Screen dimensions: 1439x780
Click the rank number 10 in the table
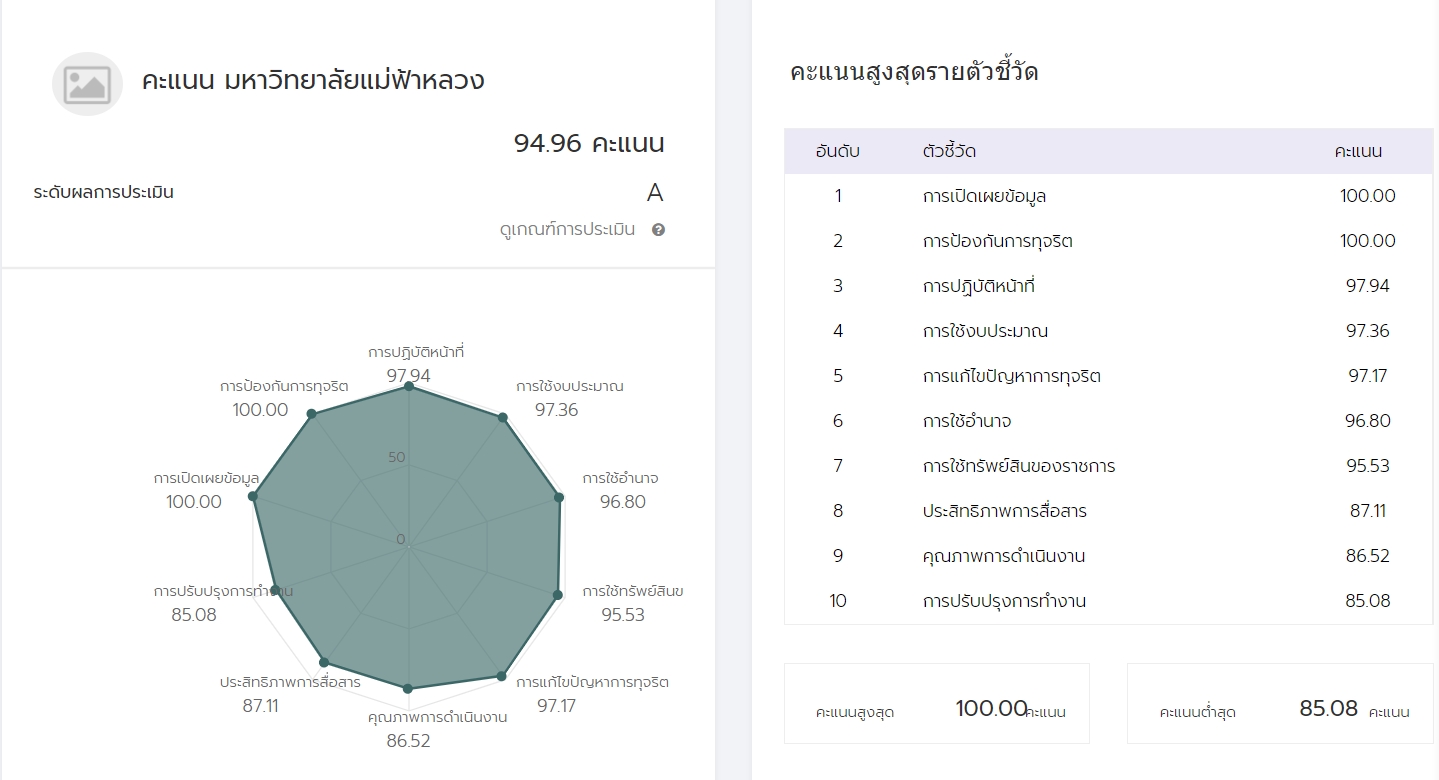[838, 601]
